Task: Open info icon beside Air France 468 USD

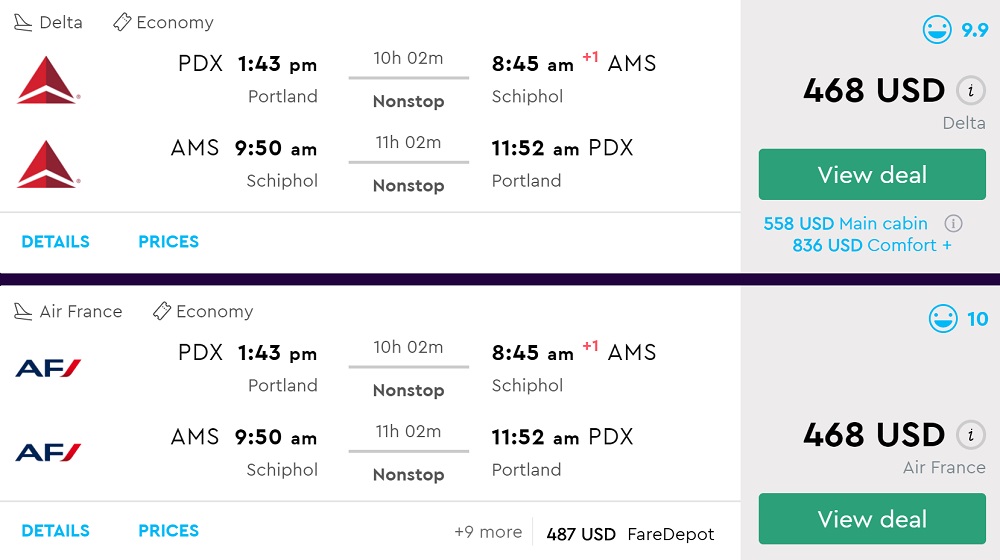Action: (x=968, y=435)
